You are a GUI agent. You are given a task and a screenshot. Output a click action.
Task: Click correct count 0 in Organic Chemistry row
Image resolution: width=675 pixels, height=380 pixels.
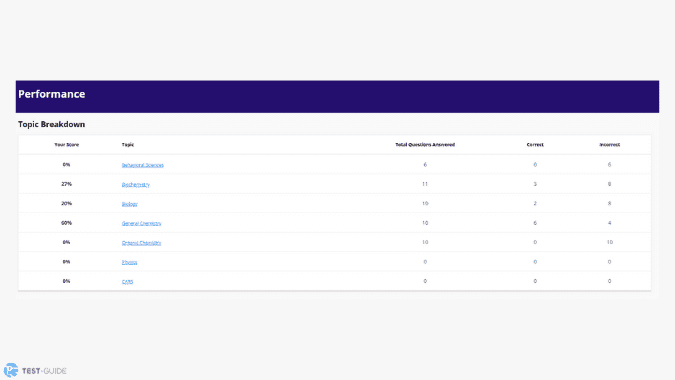tap(535, 242)
